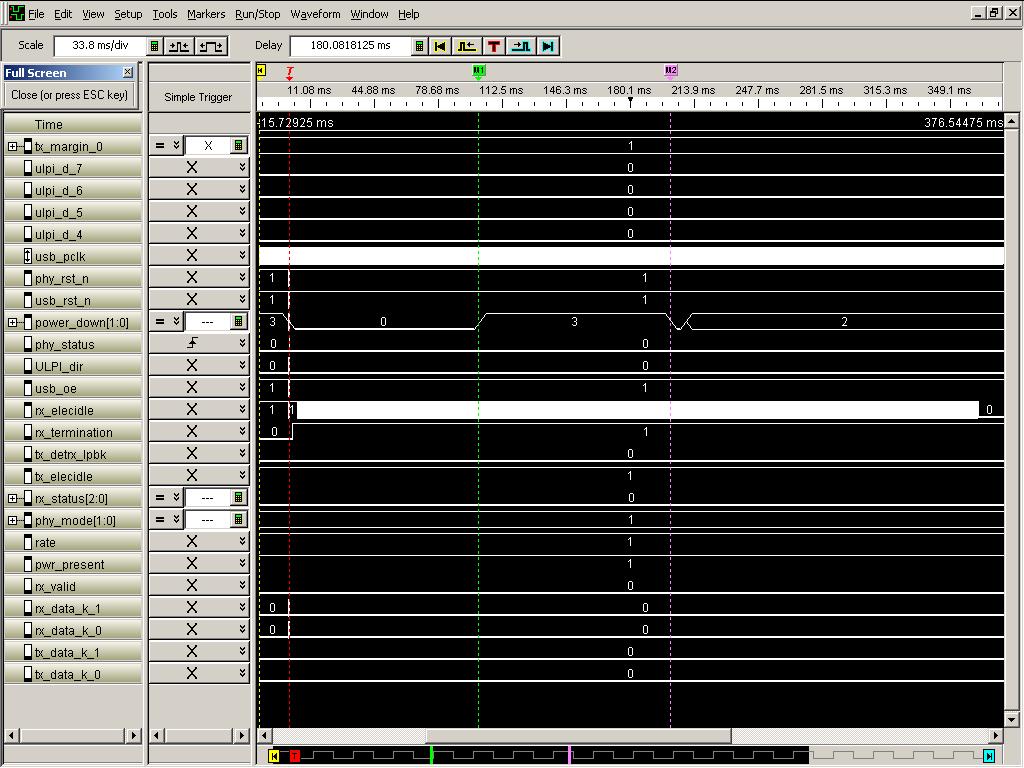
Task: Open trigger dropdown for phy_status rising edge
Action: point(242,344)
